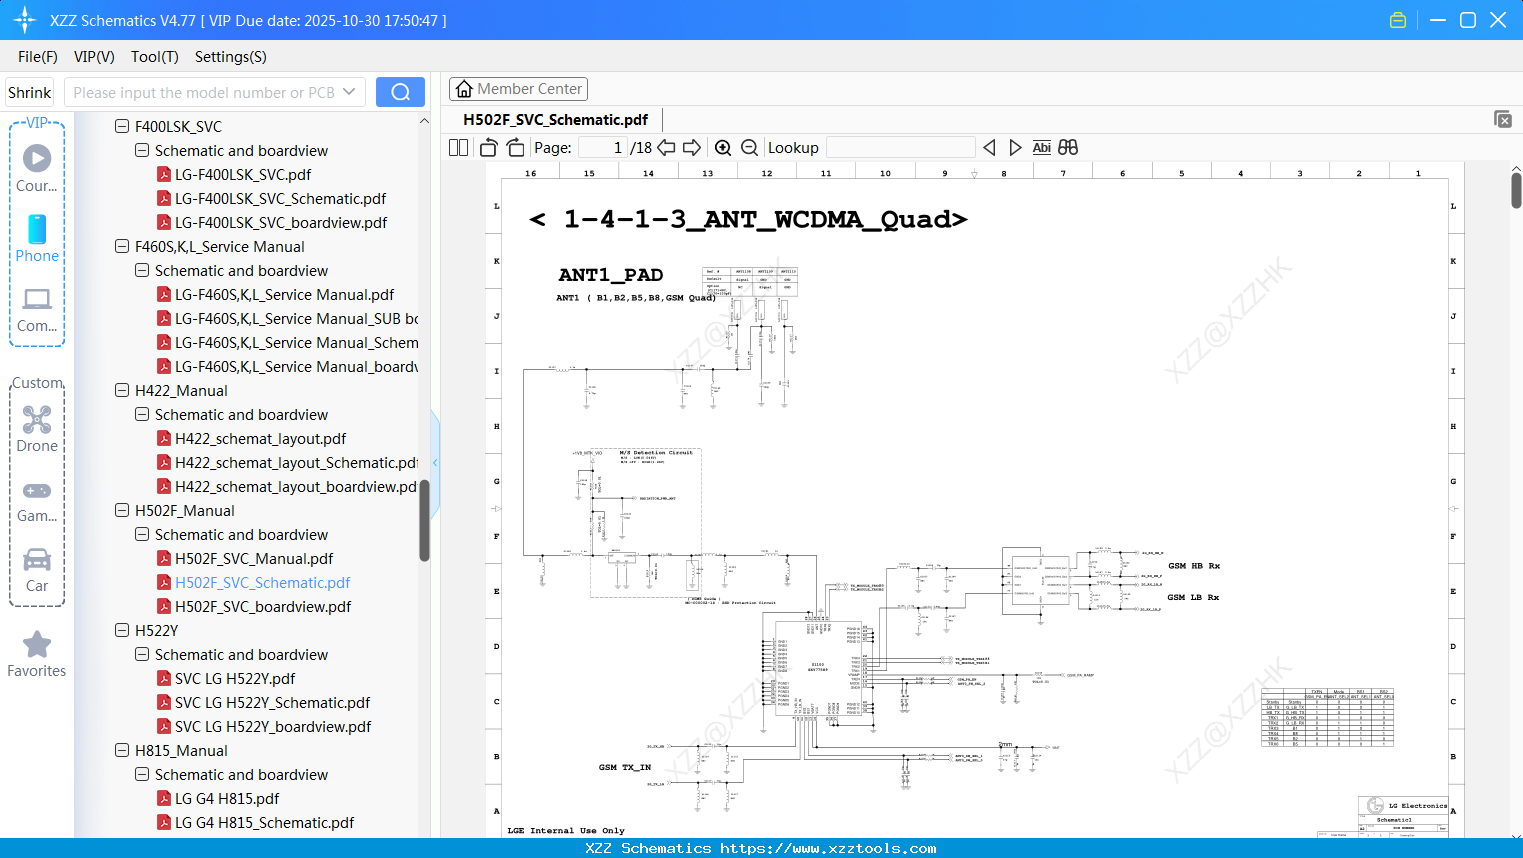
Task: Click the Shrink sidebar button
Action: [28, 91]
